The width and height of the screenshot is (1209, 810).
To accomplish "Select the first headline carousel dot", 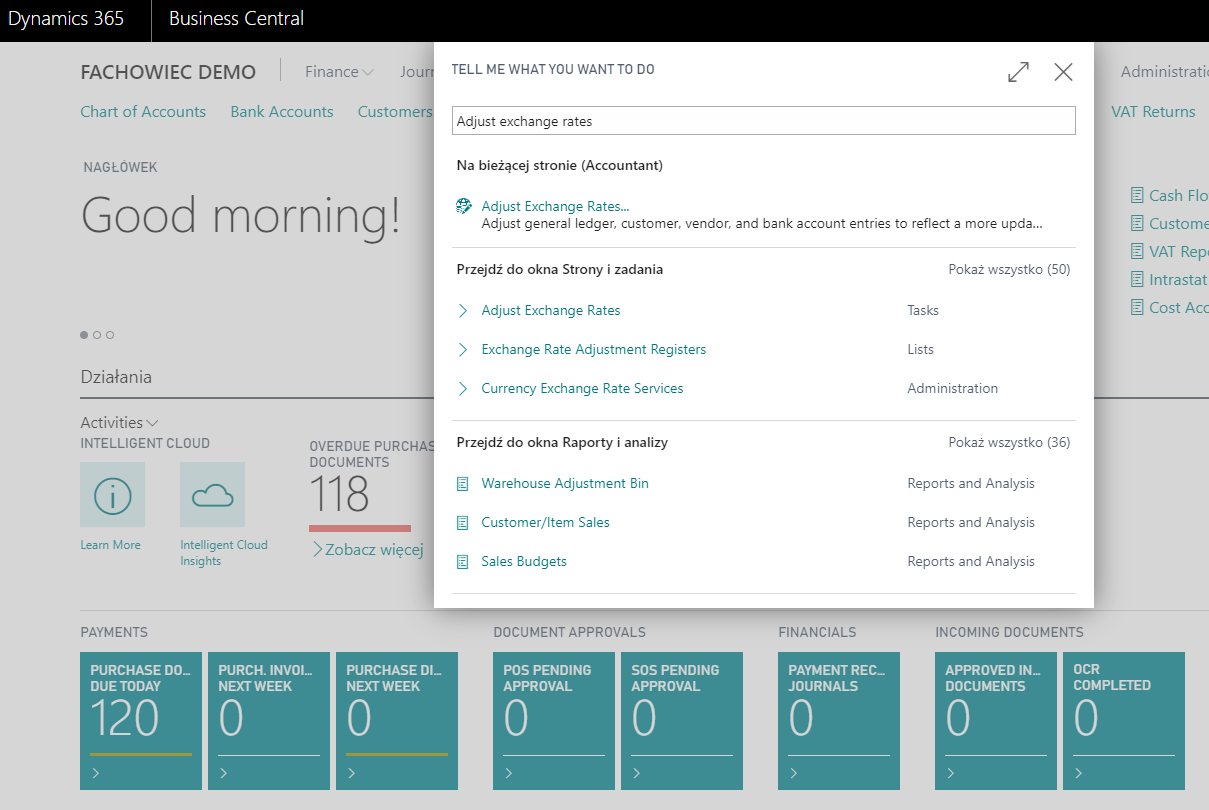I will pyautogui.click(x=84, y=335).
